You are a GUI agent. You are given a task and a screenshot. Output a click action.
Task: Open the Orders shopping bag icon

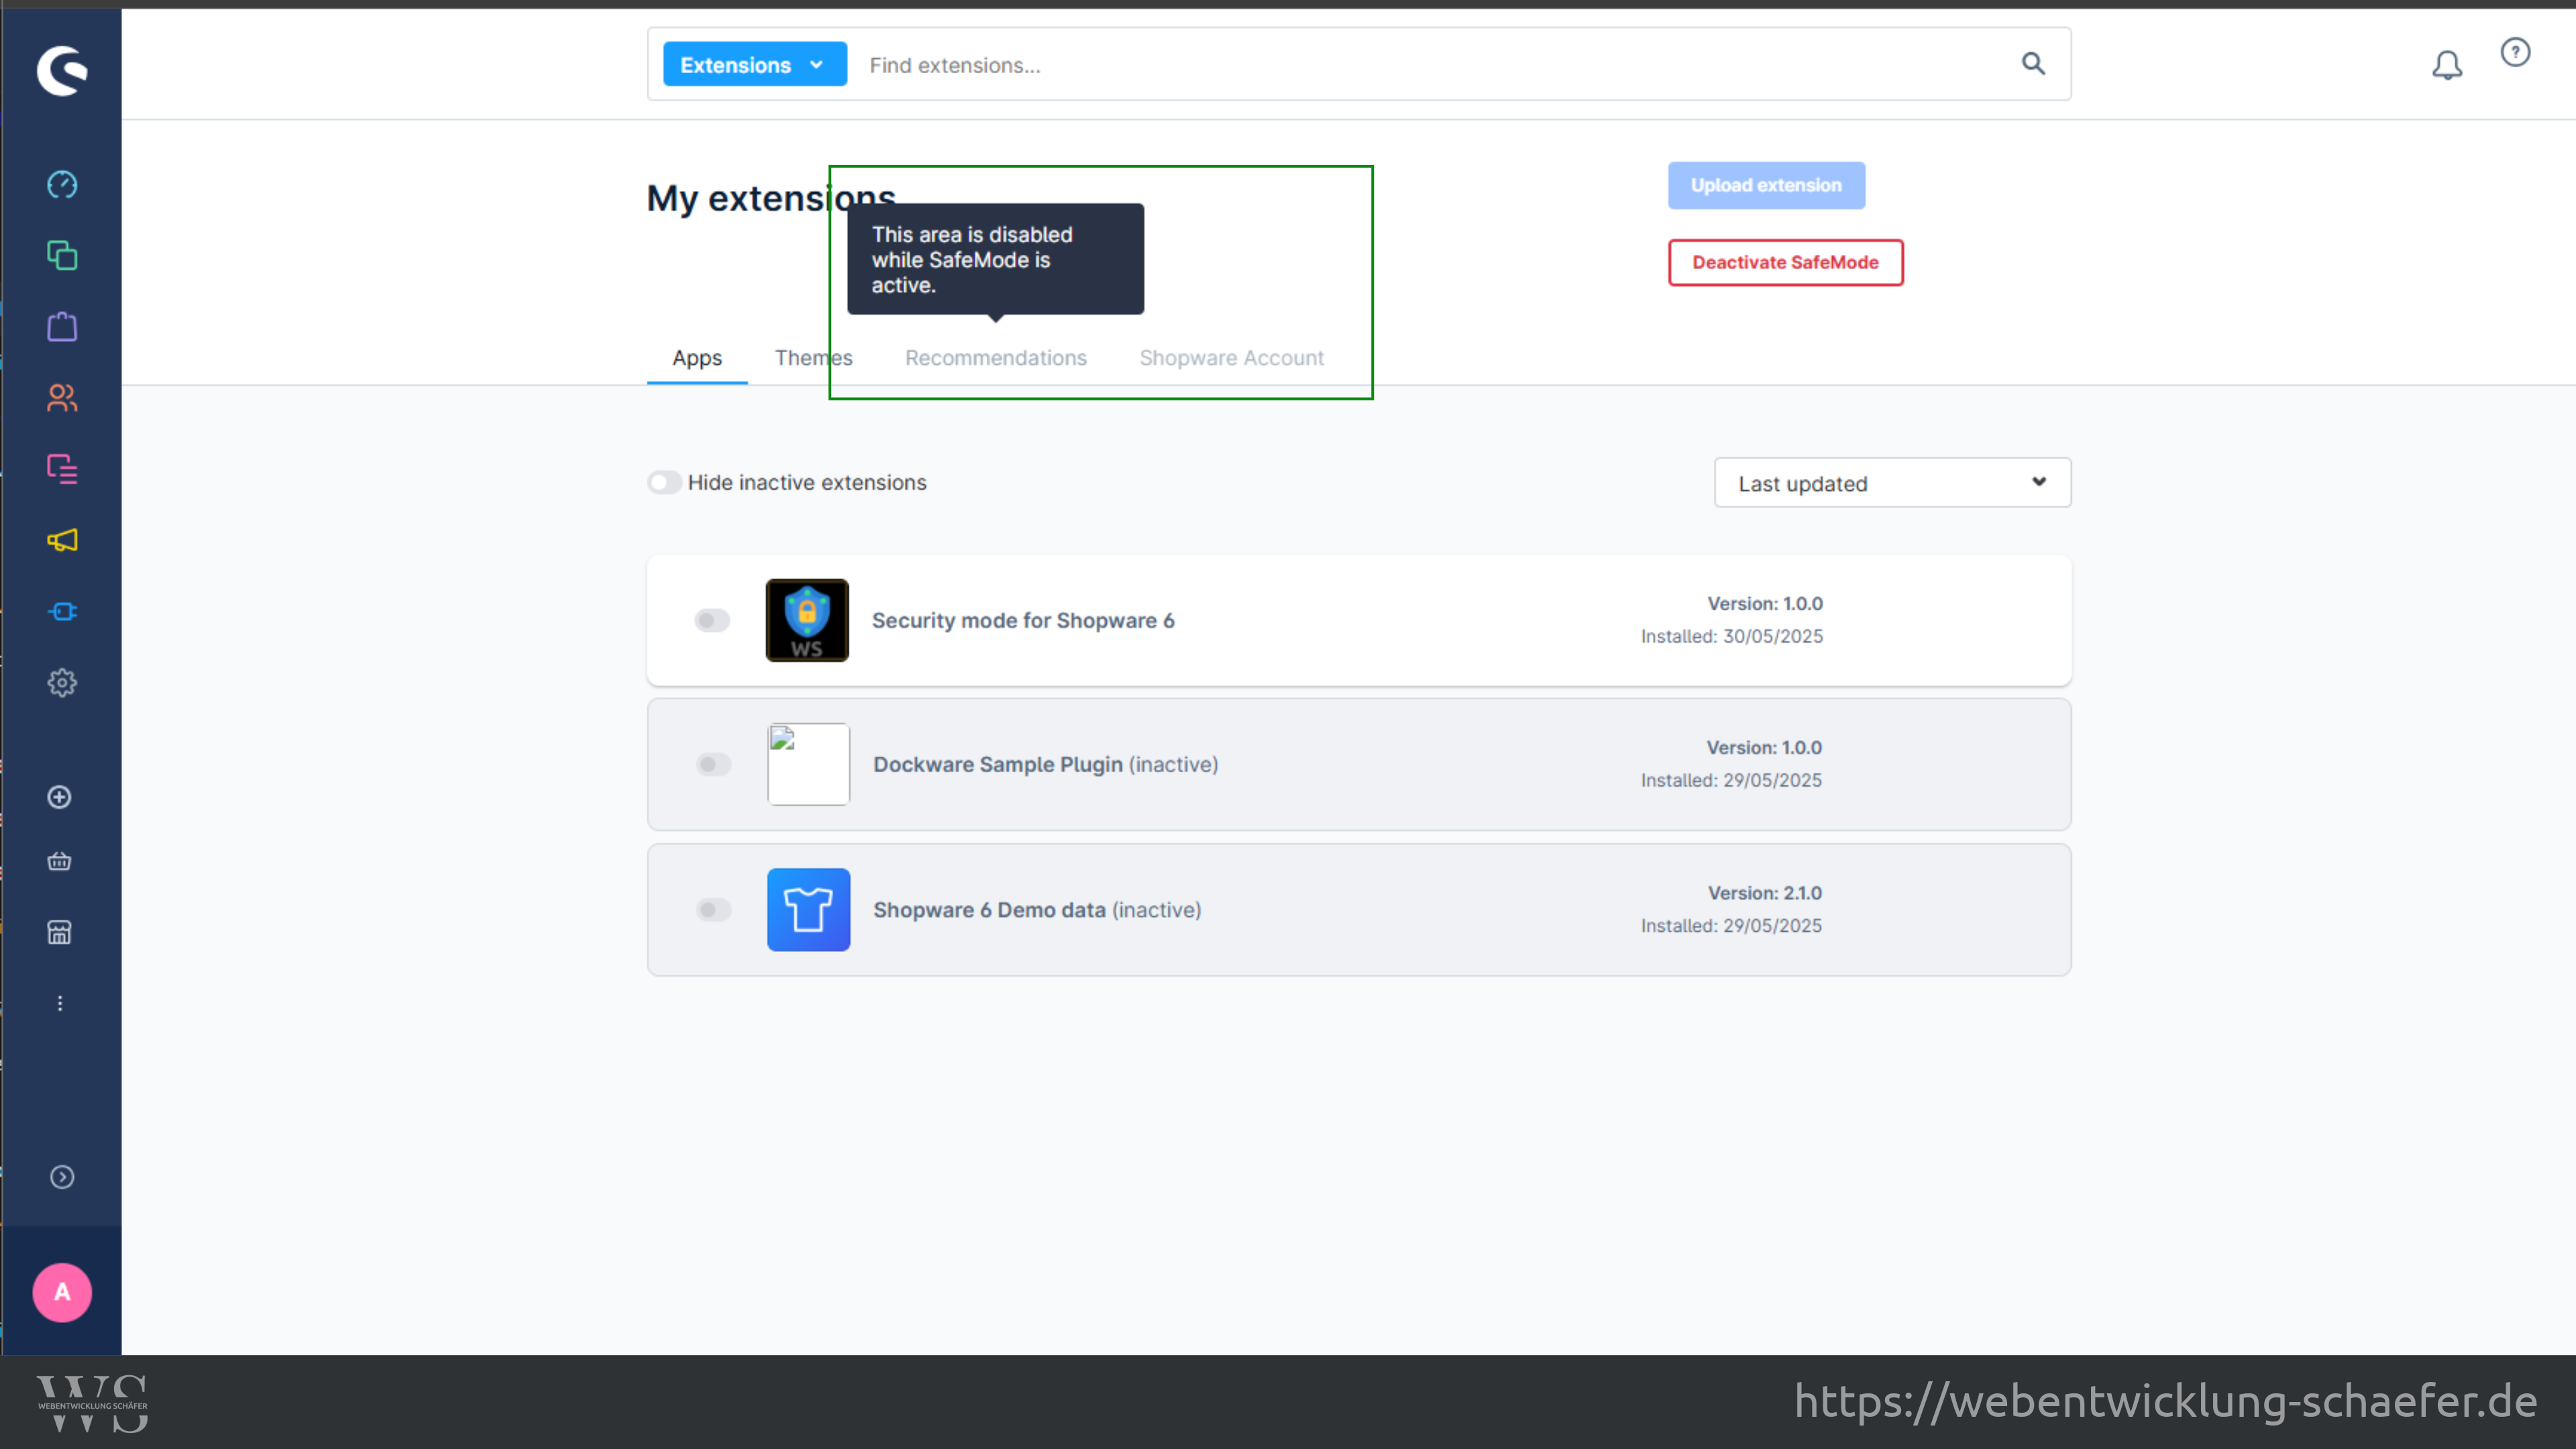click(62, 327)
